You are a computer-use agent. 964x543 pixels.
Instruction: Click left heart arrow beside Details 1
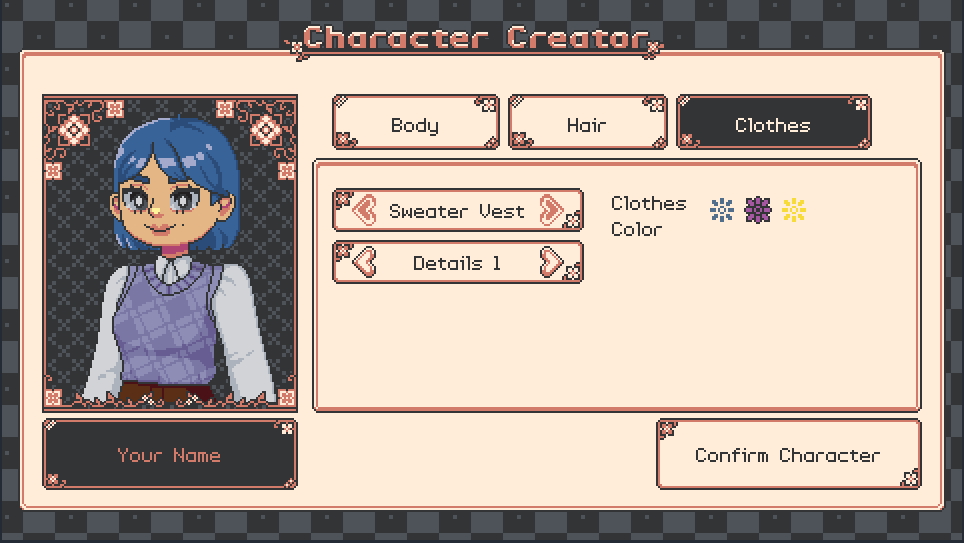click(365, 263)
